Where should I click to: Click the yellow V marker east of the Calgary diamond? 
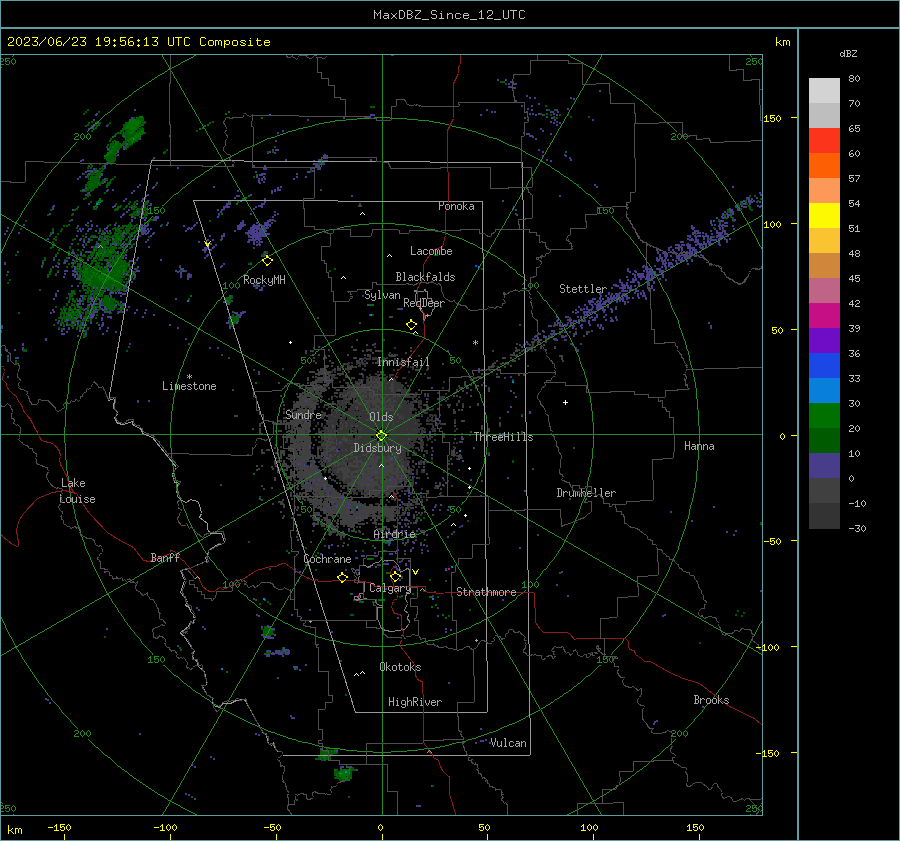415,572
